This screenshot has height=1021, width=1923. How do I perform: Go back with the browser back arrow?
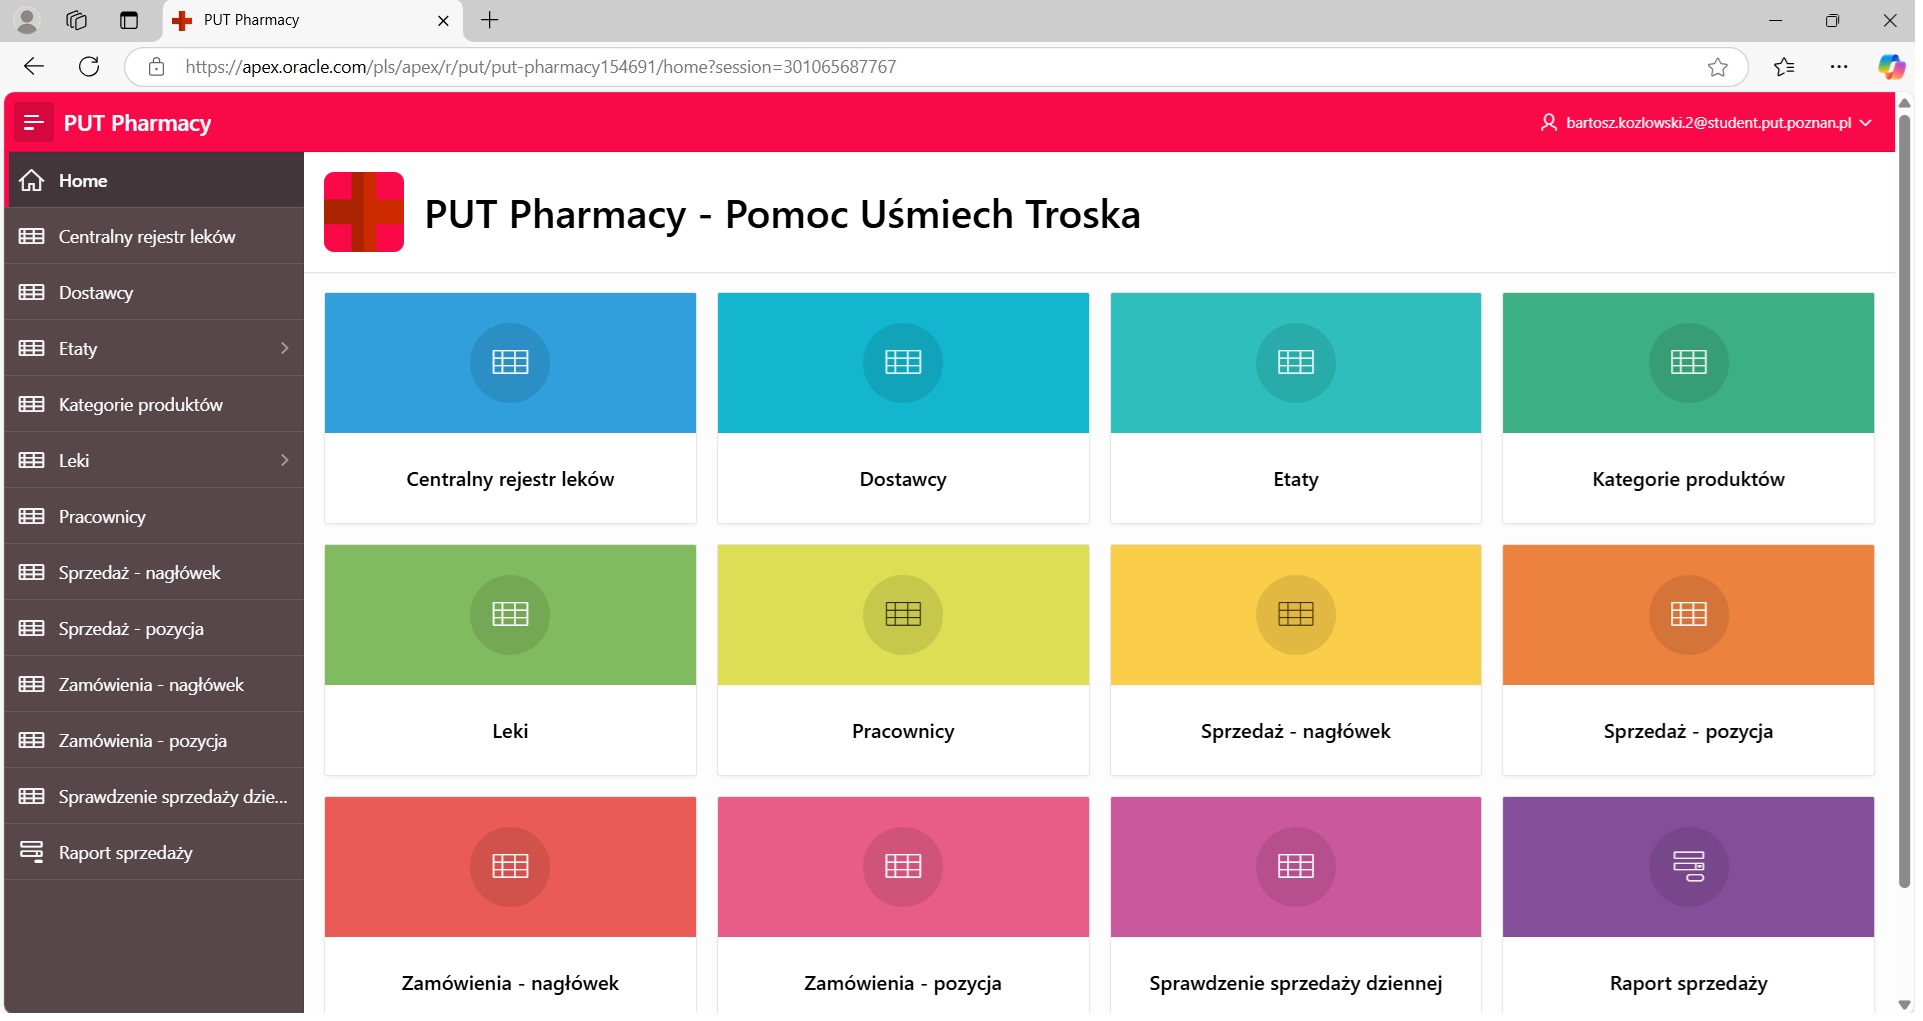pyautogui.click(x=34, y=67)
